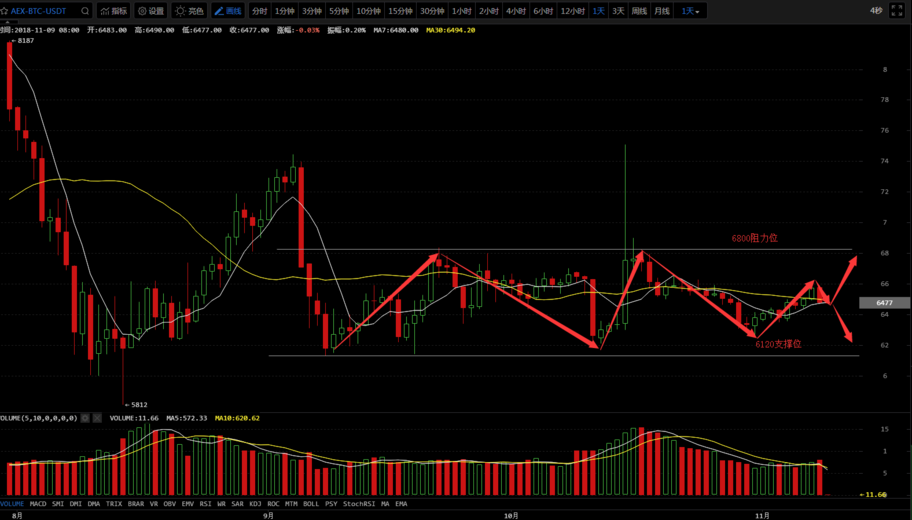This screenshot has width=912, height=520.
Task: Select the WR indicator tab
Action: [x=221, y=504]
